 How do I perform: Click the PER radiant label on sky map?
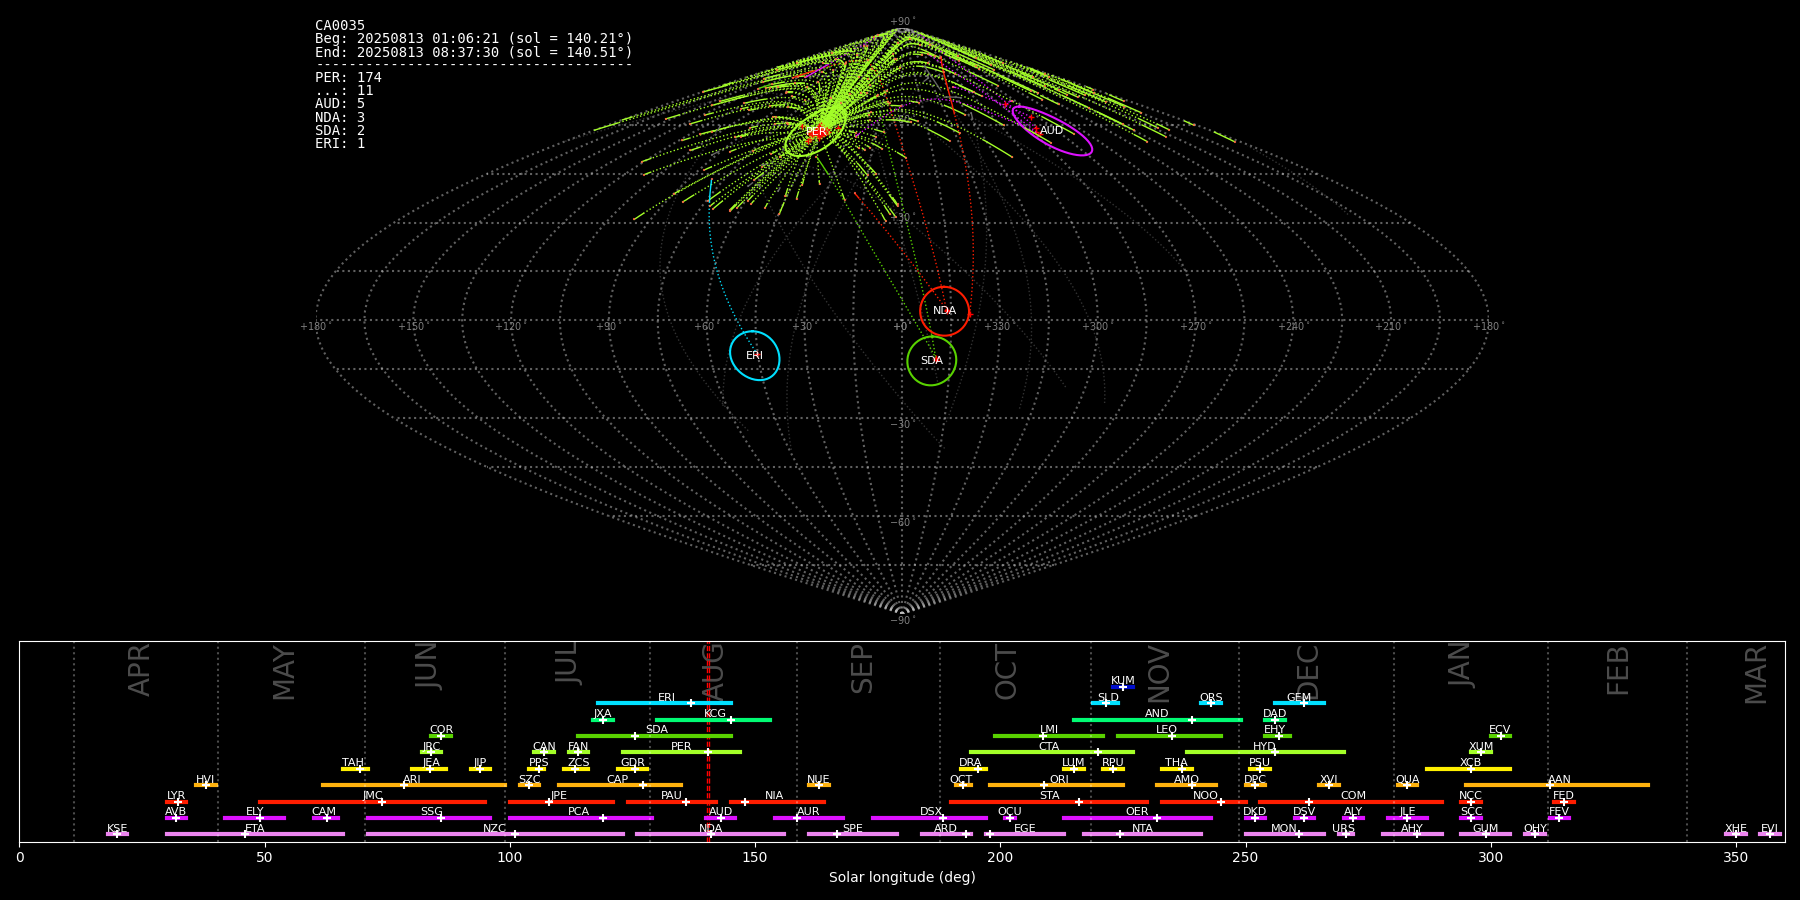tap(816, 132)
